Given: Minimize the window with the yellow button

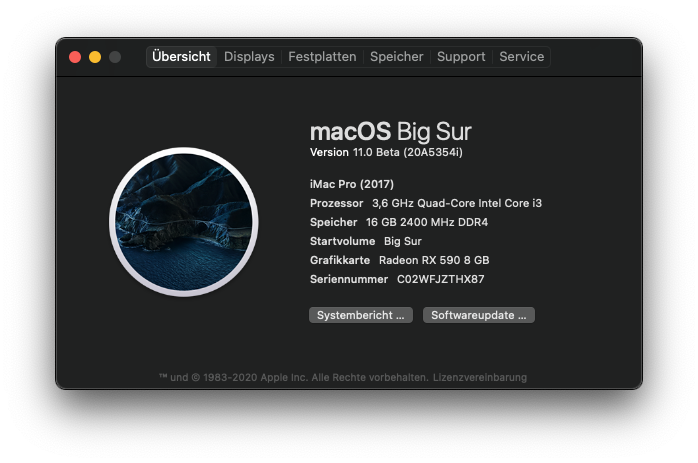Looking at the screenshot, I should coord(95,57).
